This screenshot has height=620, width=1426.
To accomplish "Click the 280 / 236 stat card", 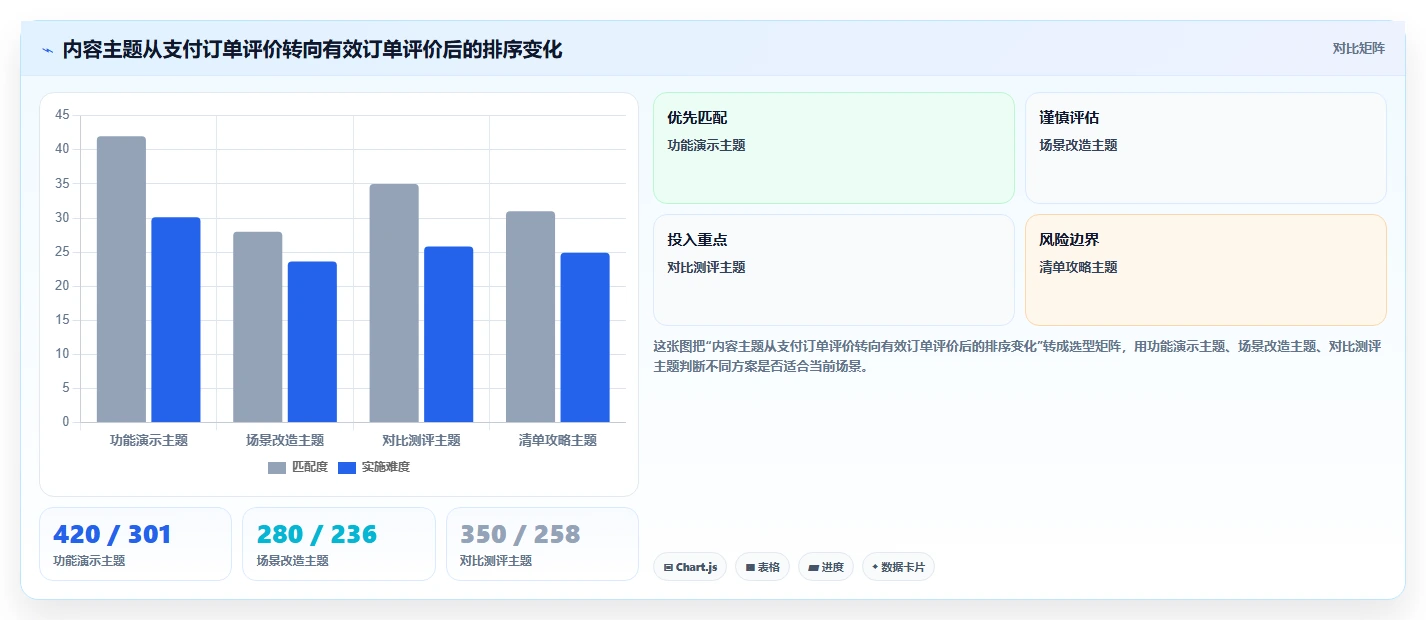I will pos(339,544).
